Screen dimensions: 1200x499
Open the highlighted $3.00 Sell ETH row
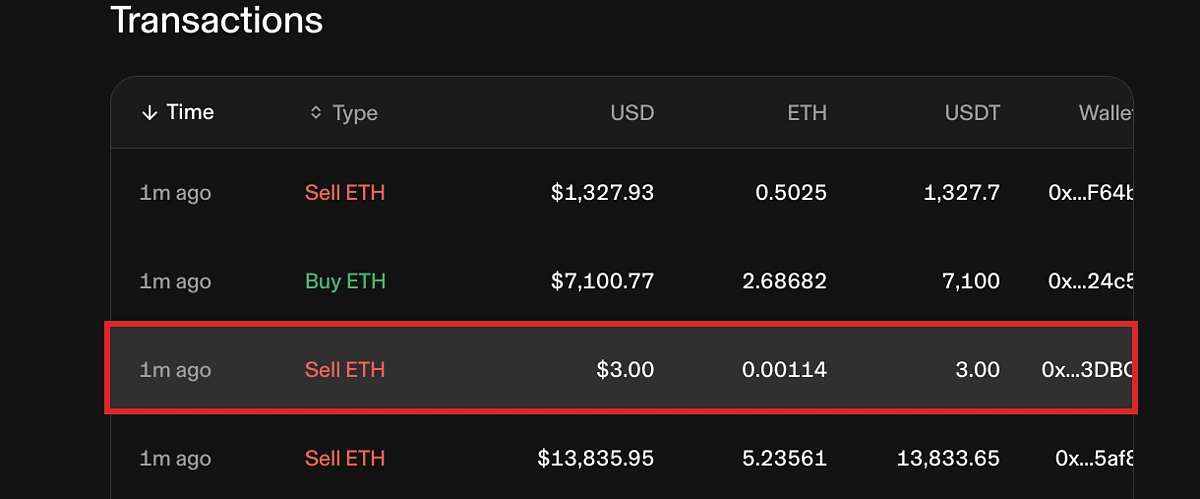click(621, 369)
